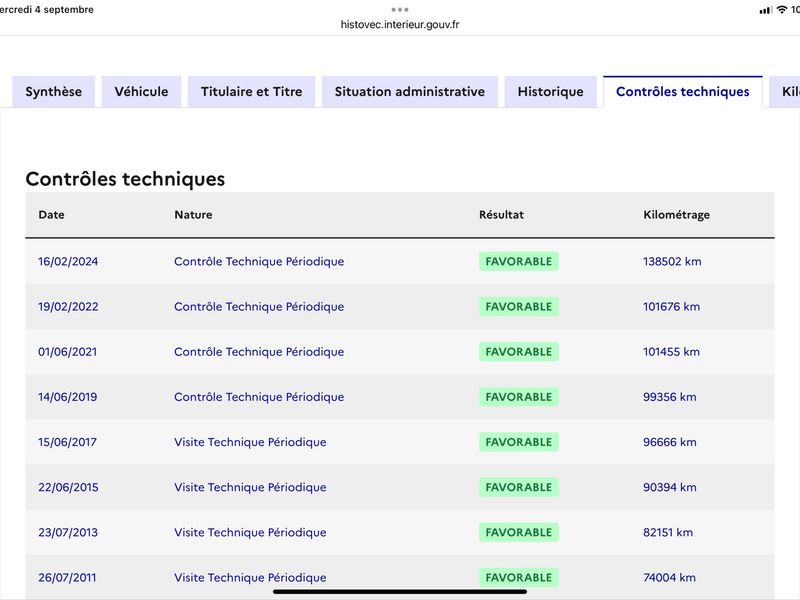Select the 96666 km mileage value
Viewport: 800px width, 600px height.
point(669,442)
